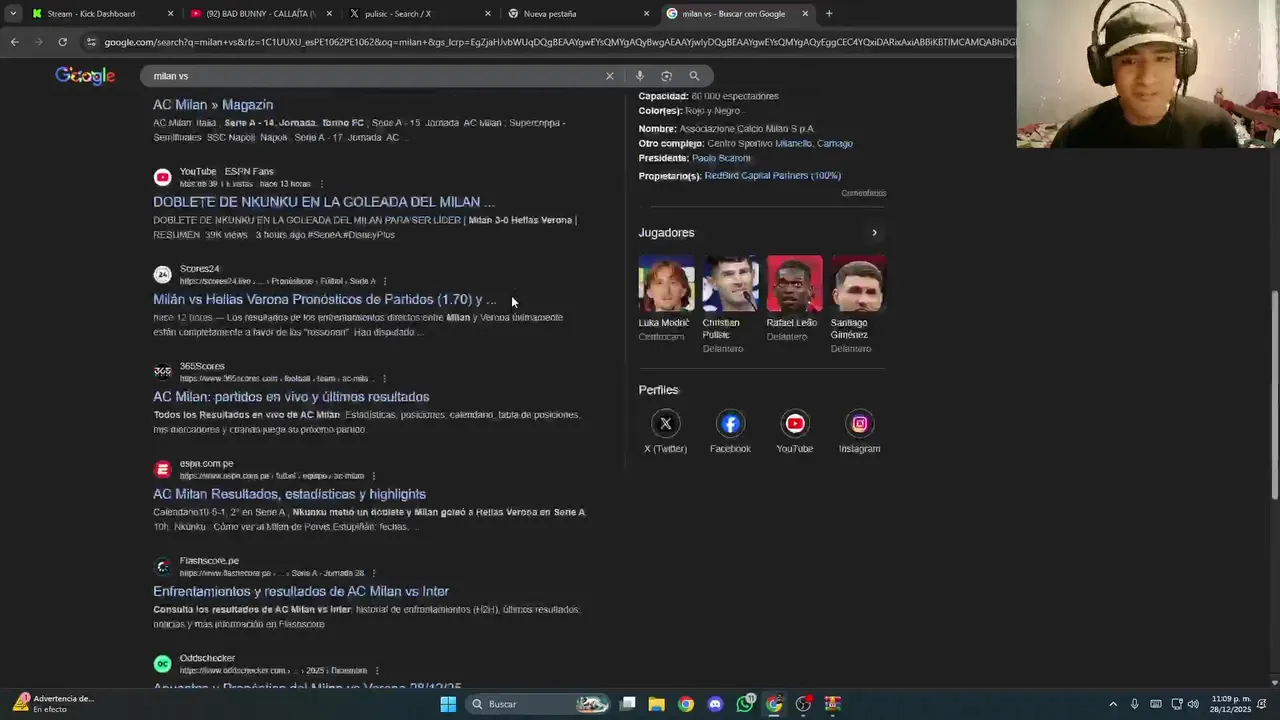The image size is (1280, 720).
Task: Click the taskbar microphone tray icon
Action: [x=1135, y=704]
